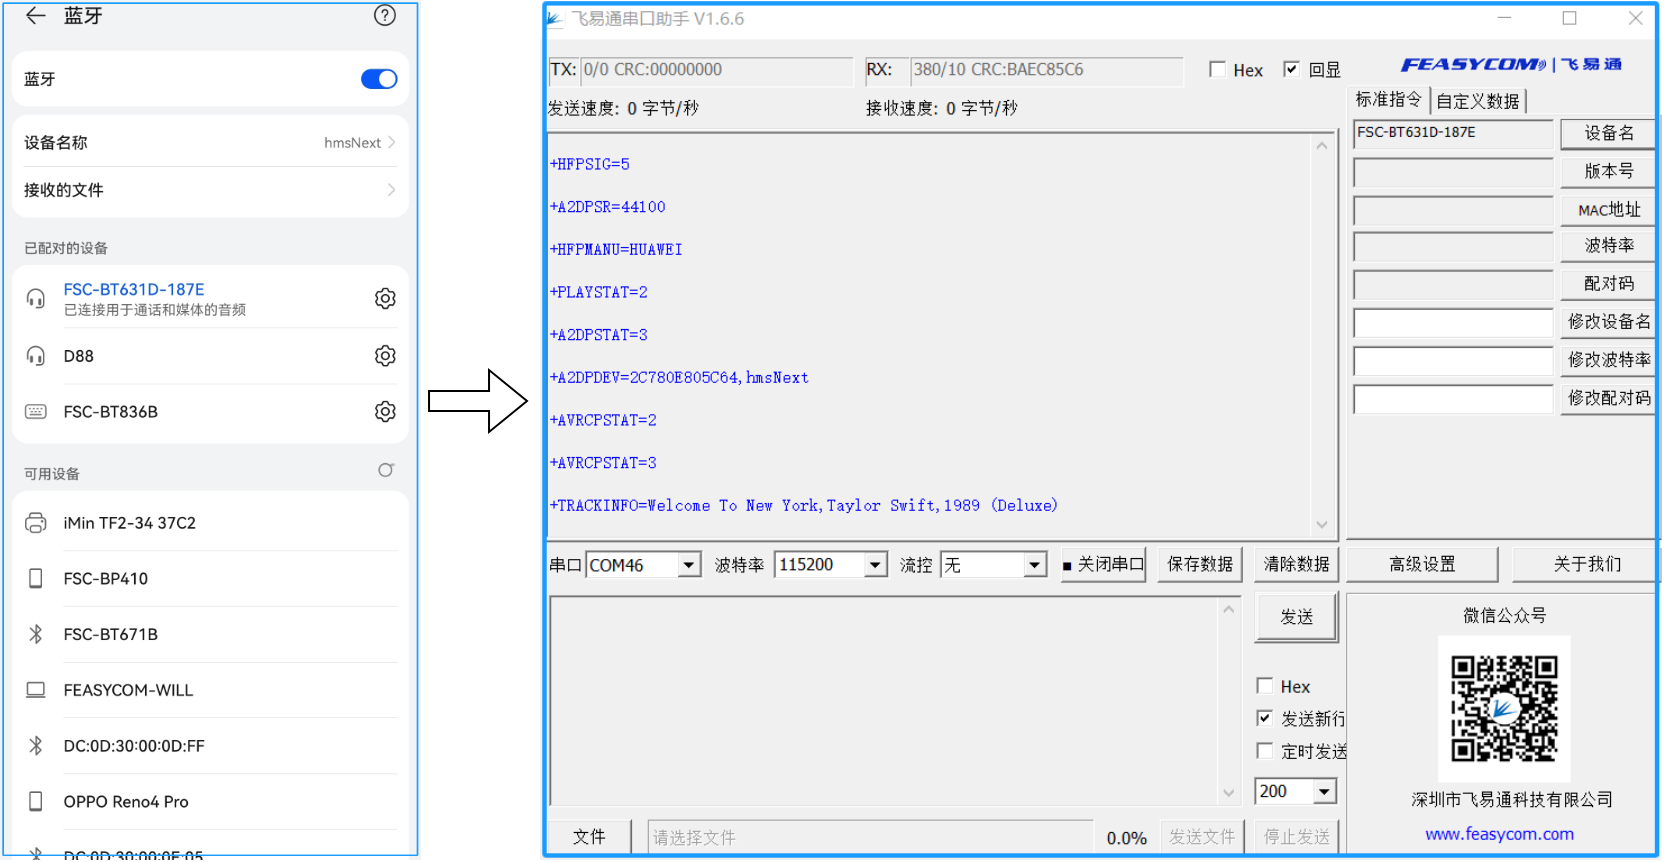This screenshot has width=1664, height=862.
Task: Click the WeChat QR code image
Action: click(x=1504, y=708)
